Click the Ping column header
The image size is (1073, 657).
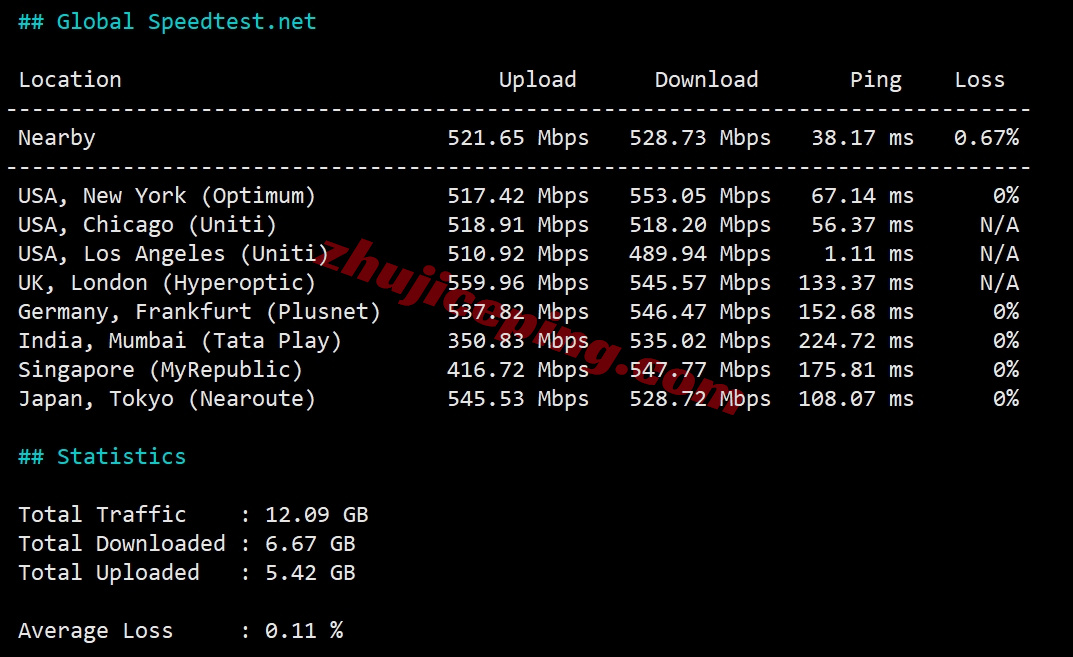pyautogui.click(x=875, y=80)
